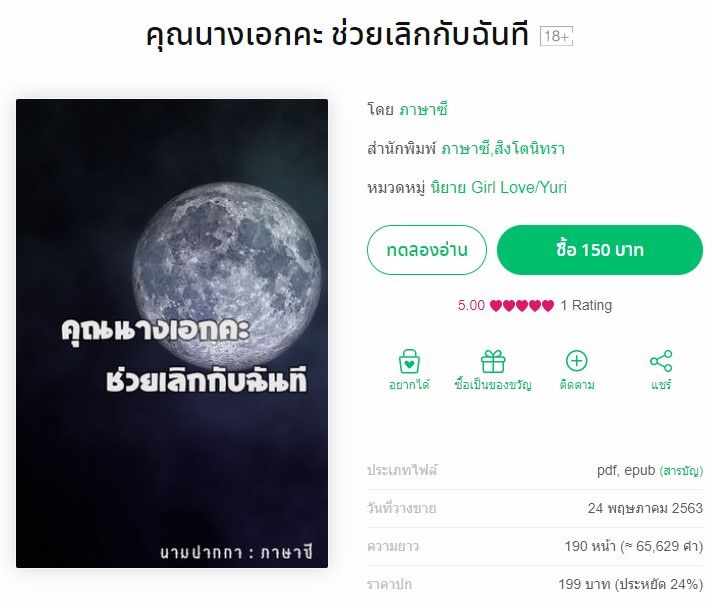
Task: Open the trial read ทดลองอ่าน button
Action: [427, 250]
